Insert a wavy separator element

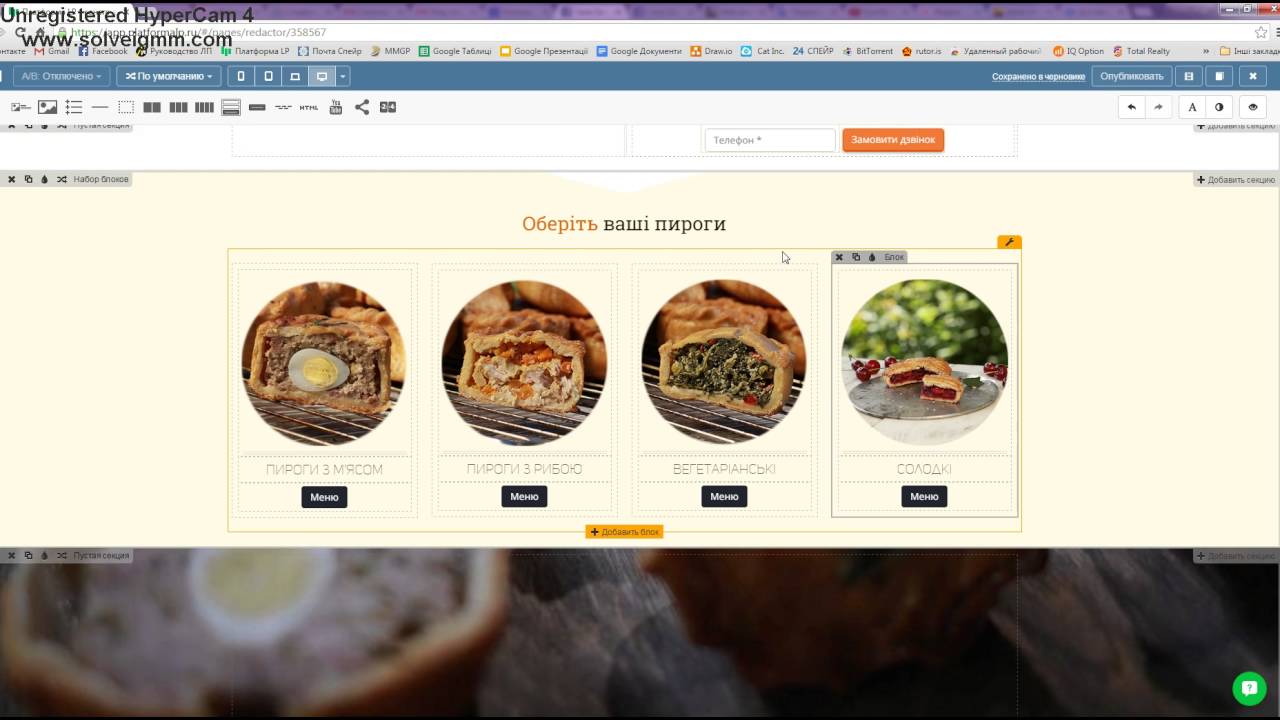point(283,107)
